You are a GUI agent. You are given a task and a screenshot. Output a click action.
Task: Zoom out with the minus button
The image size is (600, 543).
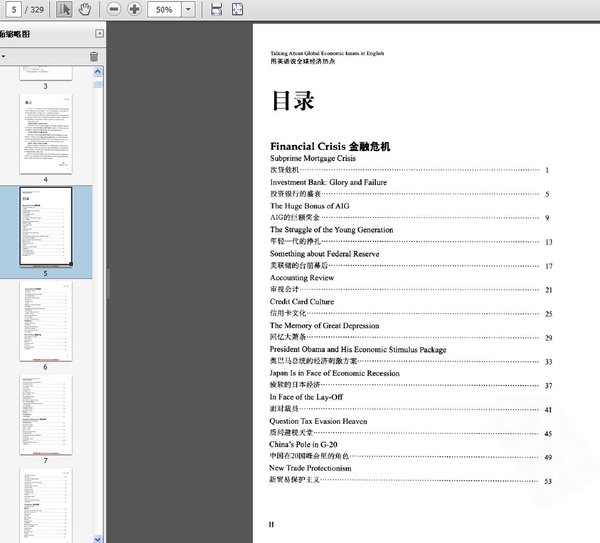pos(114,9)
